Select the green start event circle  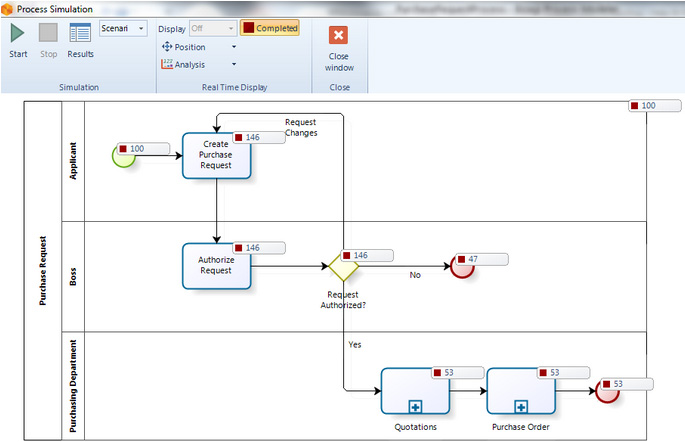click(124, 156)
